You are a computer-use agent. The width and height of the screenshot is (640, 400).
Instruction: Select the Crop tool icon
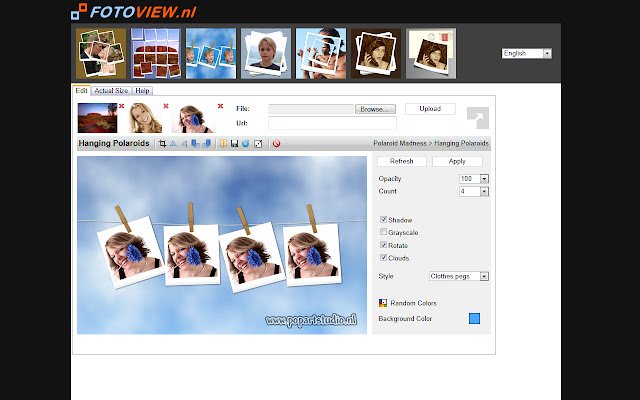(x=162, y=144)
